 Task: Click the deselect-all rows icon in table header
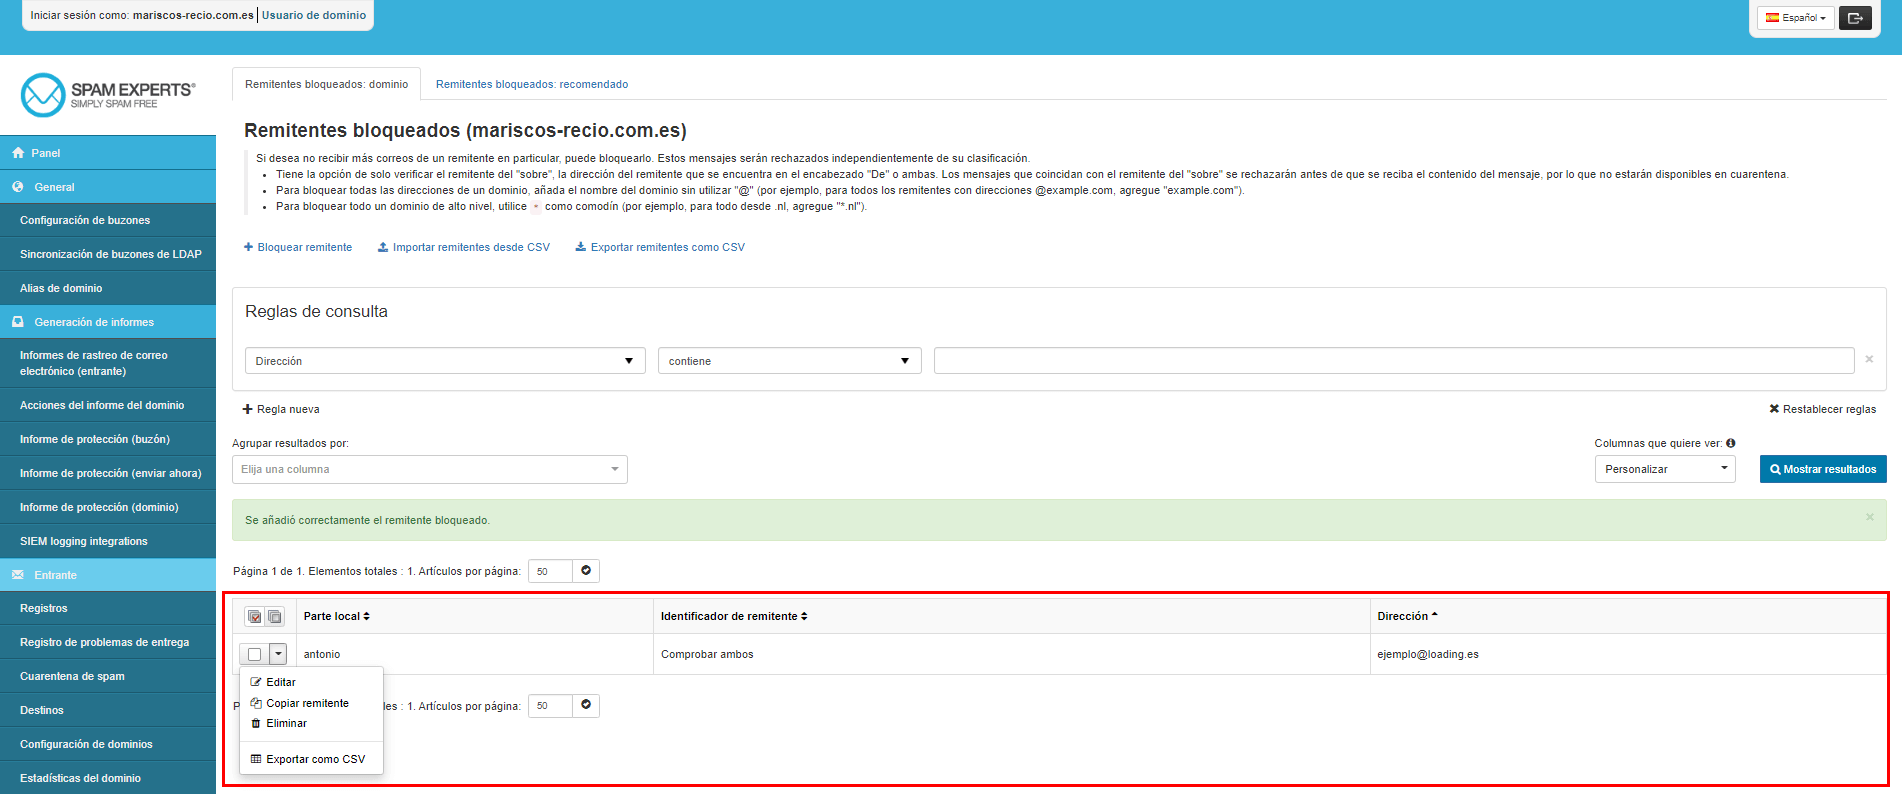coord(275,616)
